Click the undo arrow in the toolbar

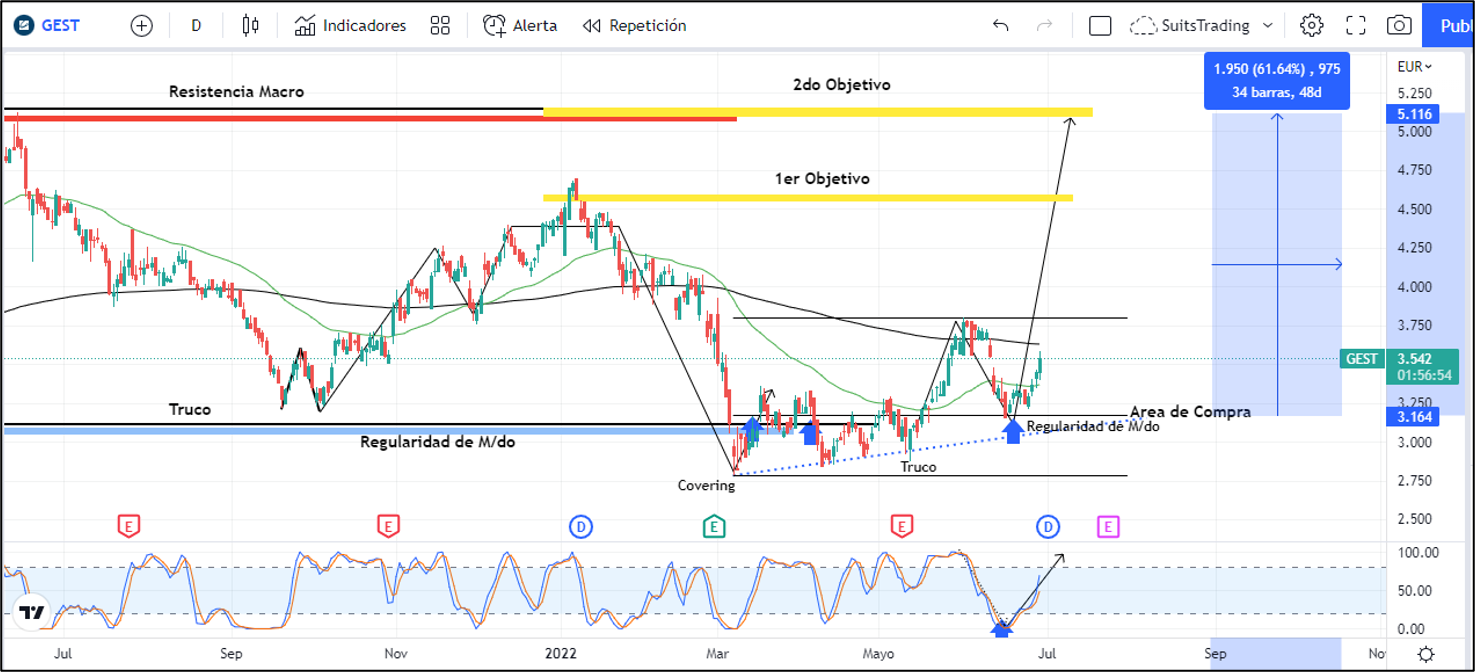(x=1000, y=26)
